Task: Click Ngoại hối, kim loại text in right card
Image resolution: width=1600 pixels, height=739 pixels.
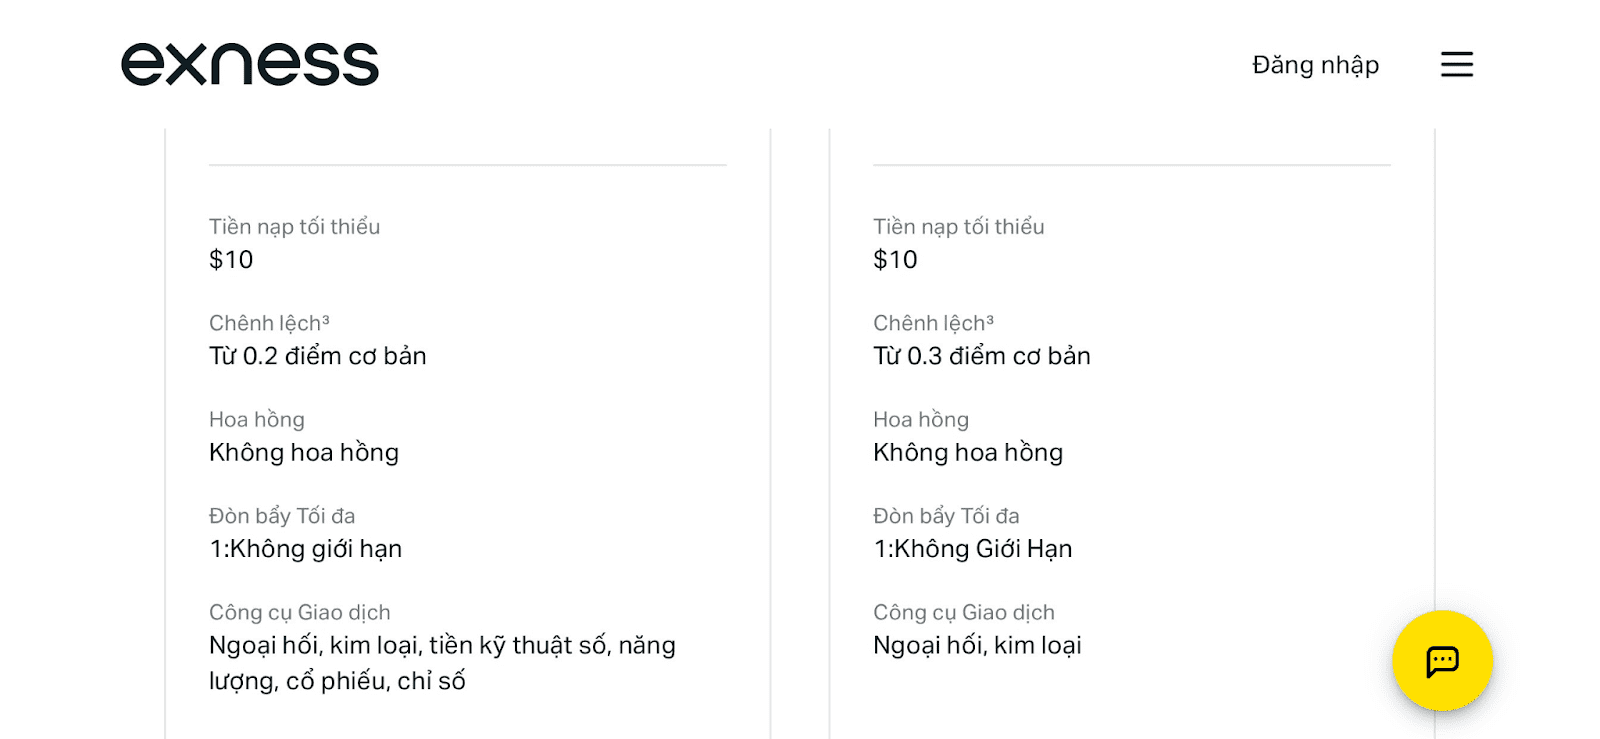Action: (x=976, y=645)
